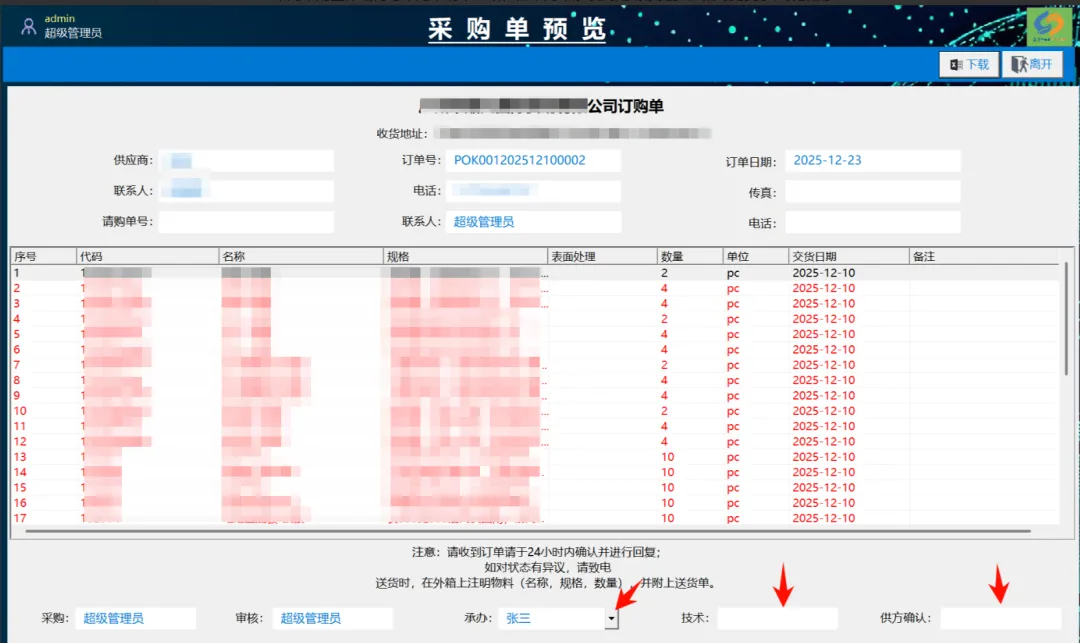Click the 订单号 field POK001202512100002

[x=533, y=160]
